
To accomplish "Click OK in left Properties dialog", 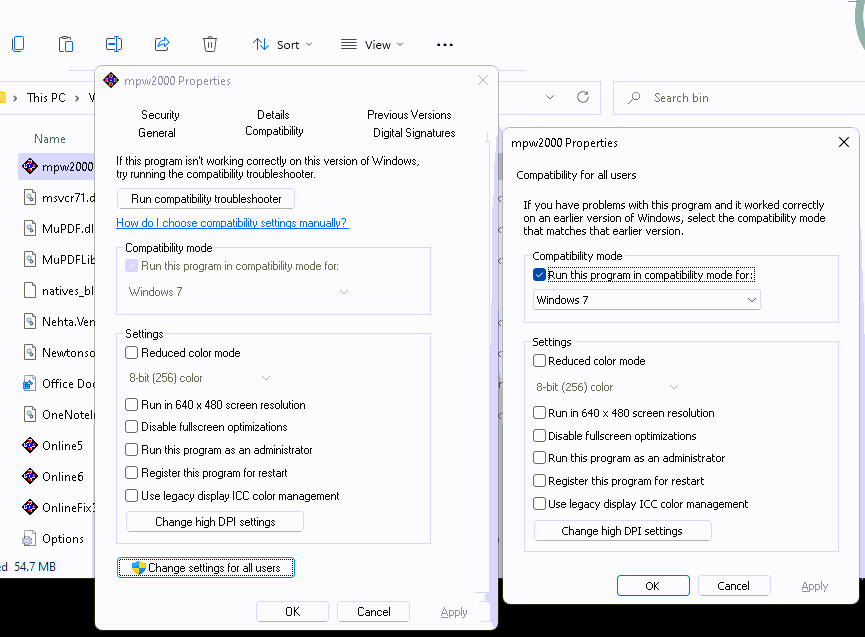I will click(x=292, y=612).
